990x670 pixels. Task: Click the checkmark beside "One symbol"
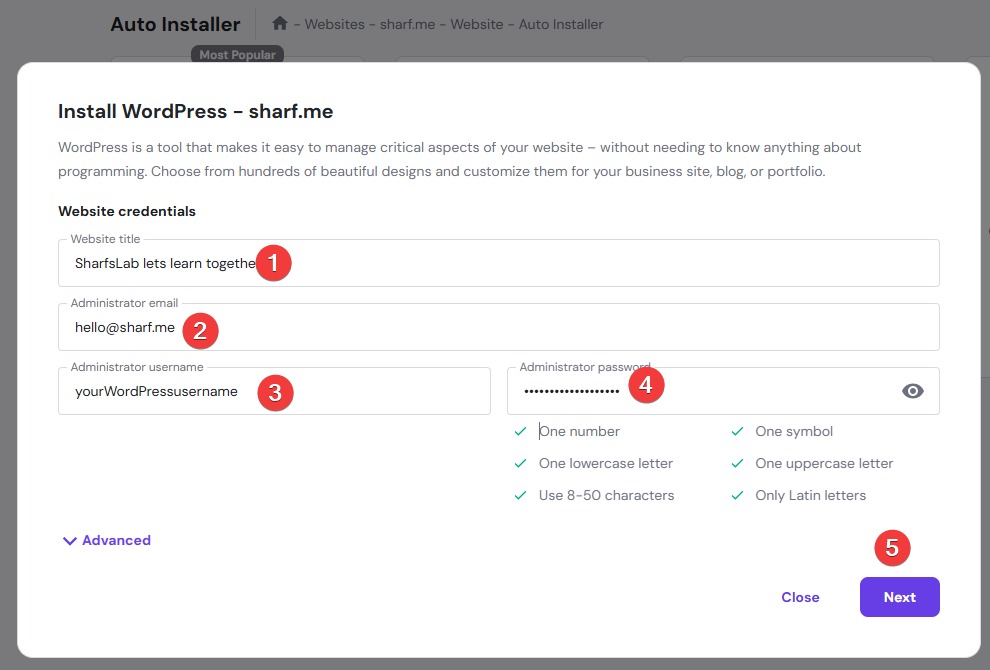(x=737, y=432)
